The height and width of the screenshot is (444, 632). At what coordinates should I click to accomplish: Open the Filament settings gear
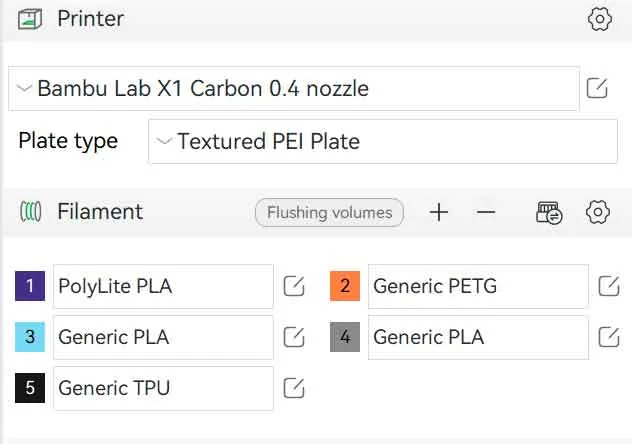point(598,212)
